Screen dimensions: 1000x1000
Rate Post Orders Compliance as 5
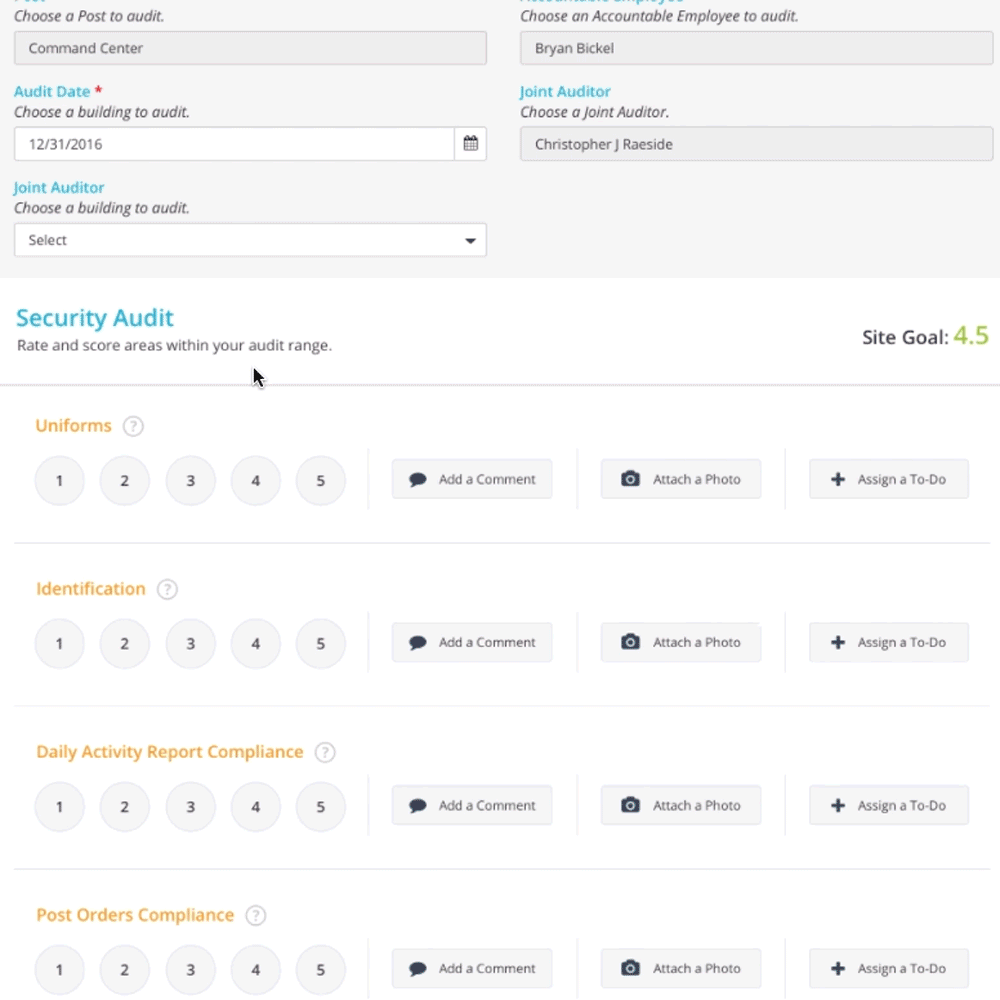pos(321,970)
